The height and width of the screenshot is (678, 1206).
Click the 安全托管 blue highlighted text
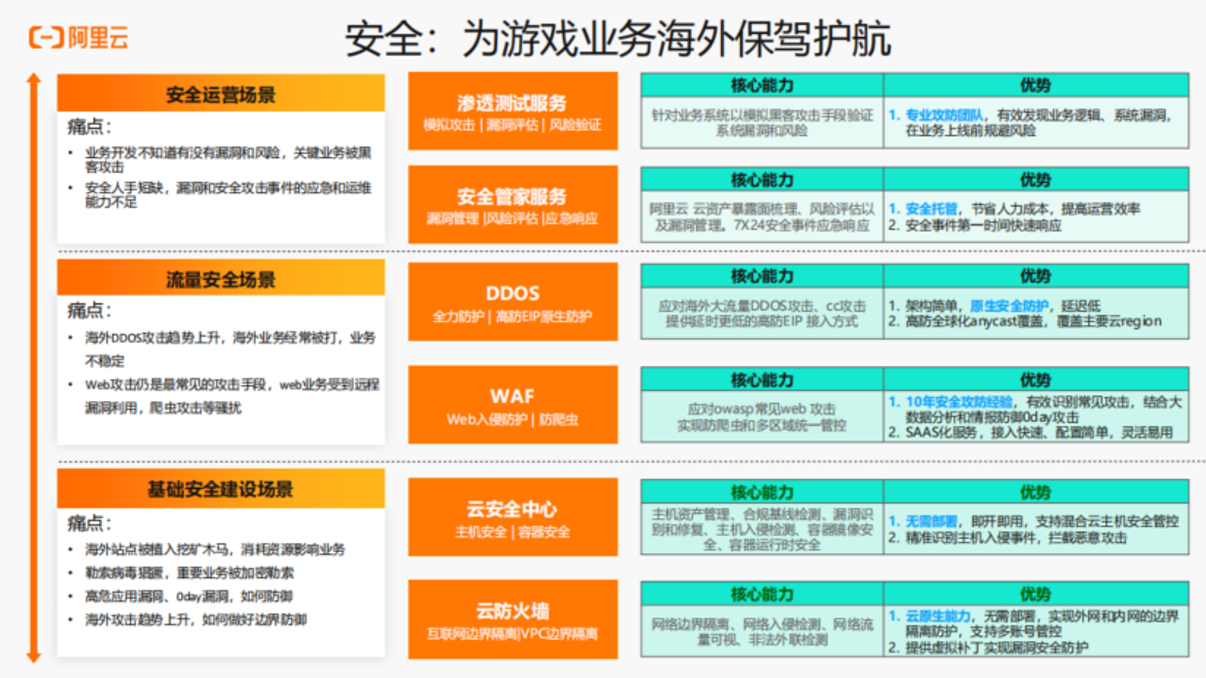(x=931, y=209)
